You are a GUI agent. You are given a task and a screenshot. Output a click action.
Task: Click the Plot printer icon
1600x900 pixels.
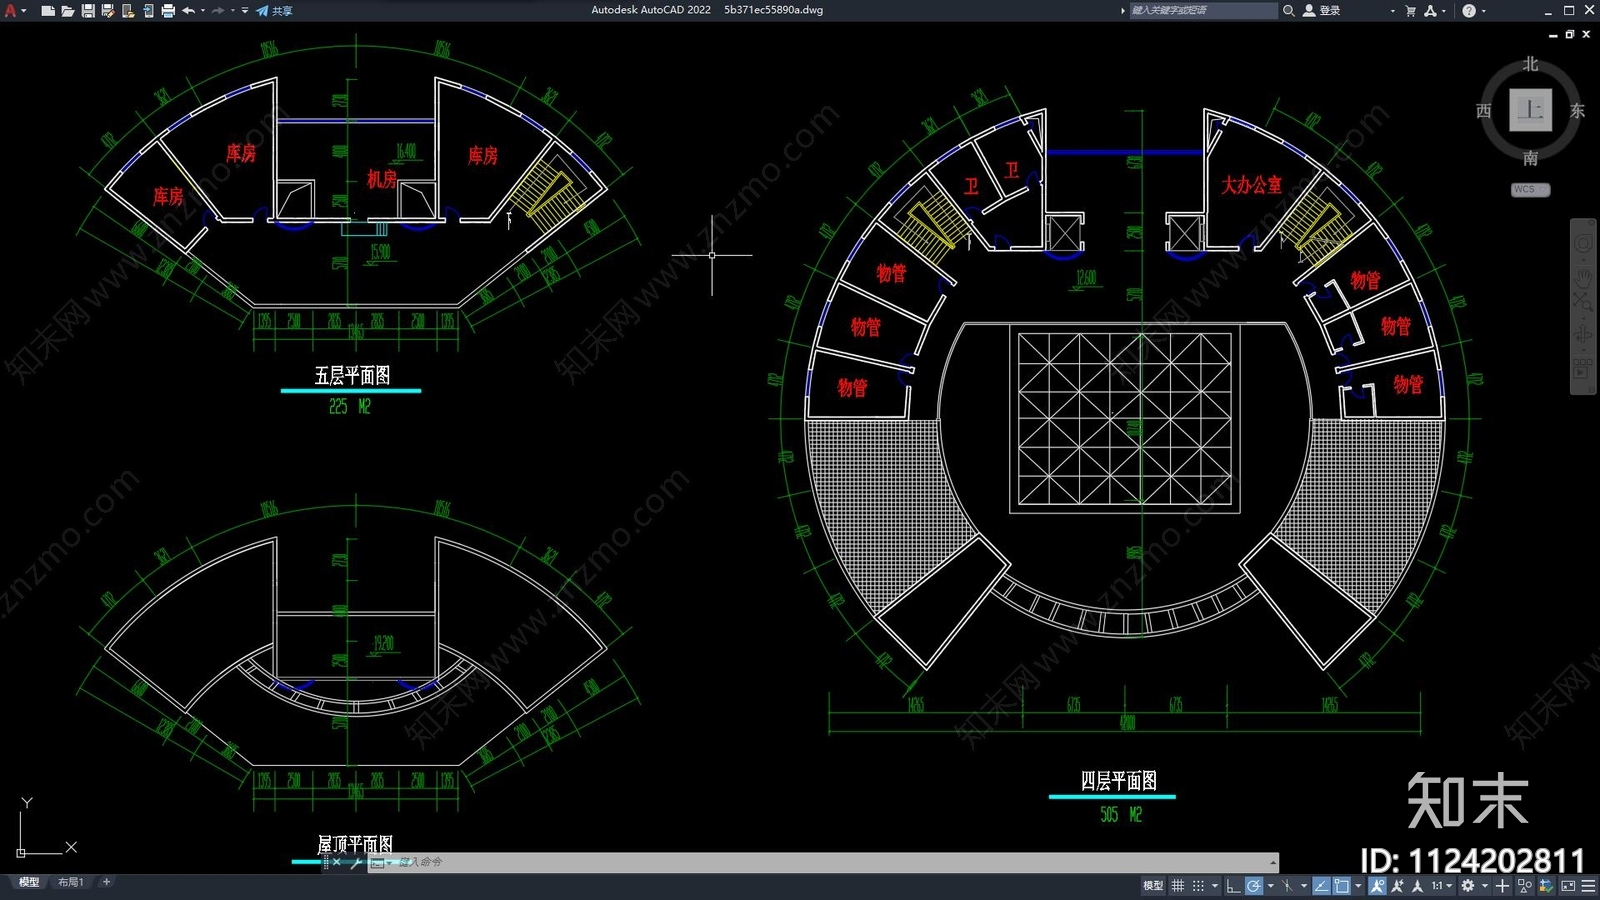(x=168, y=11)
